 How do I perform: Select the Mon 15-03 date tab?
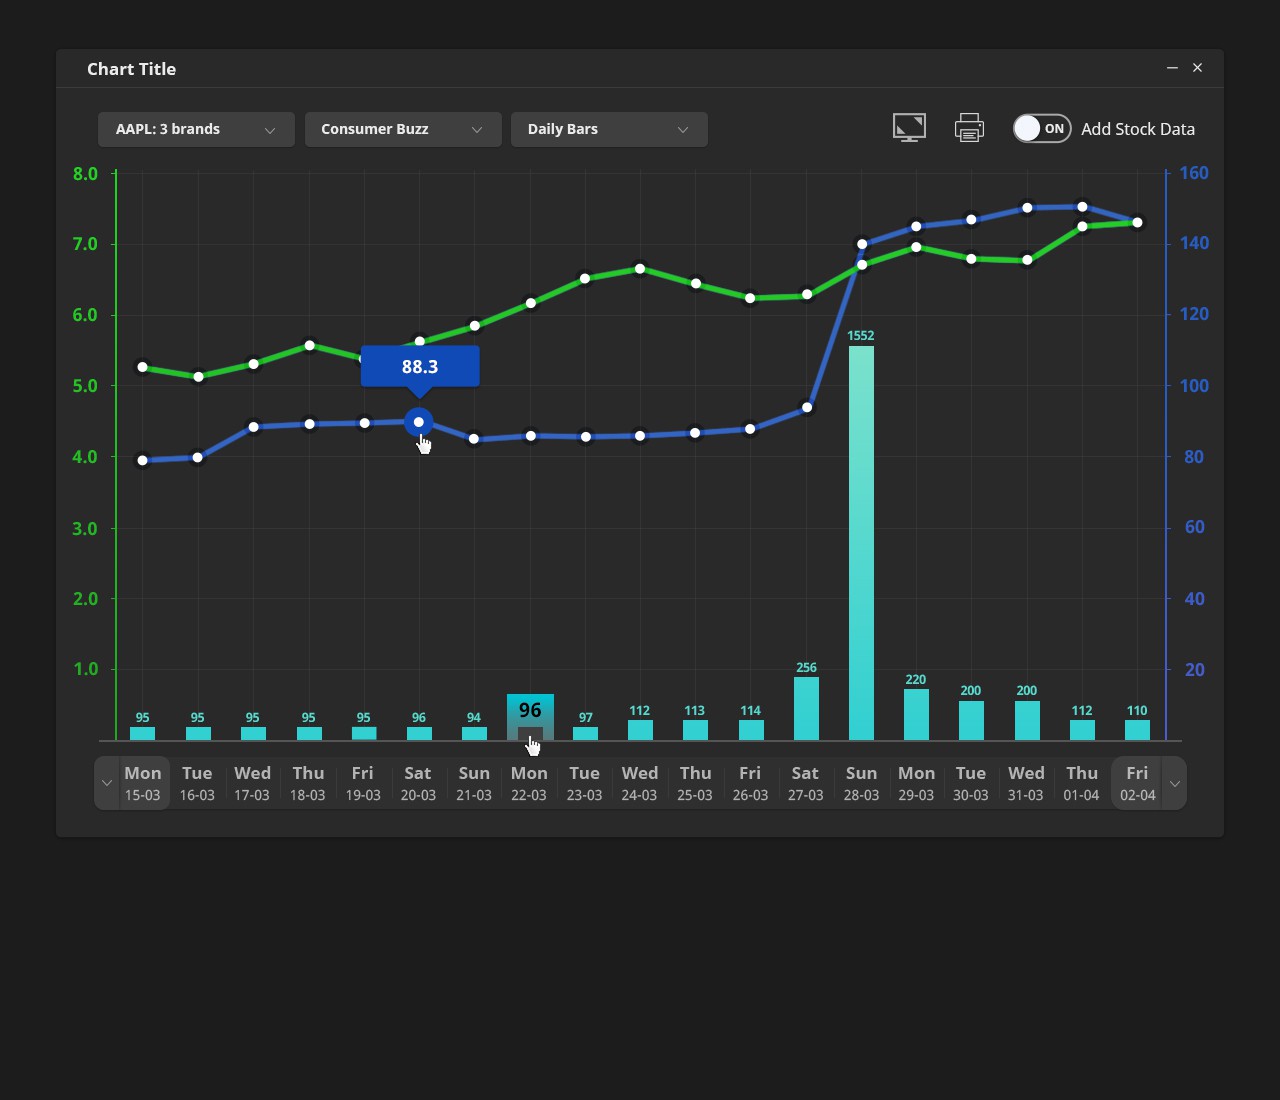(x=143, y=783)
